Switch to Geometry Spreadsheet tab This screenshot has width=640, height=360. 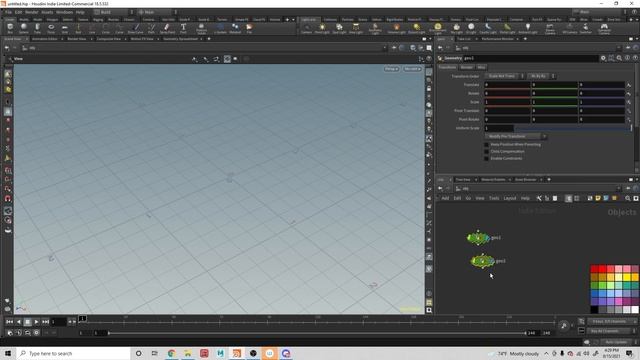click(180, 39)
